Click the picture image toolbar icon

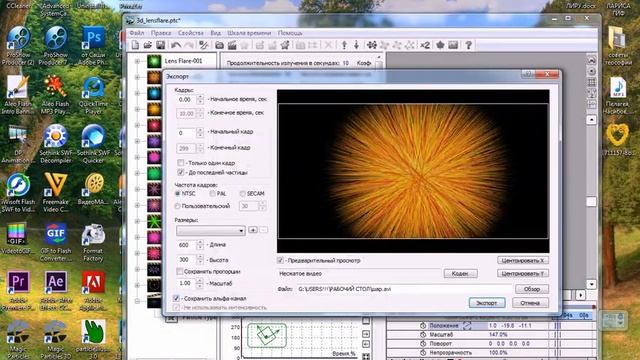pos(453,45)
